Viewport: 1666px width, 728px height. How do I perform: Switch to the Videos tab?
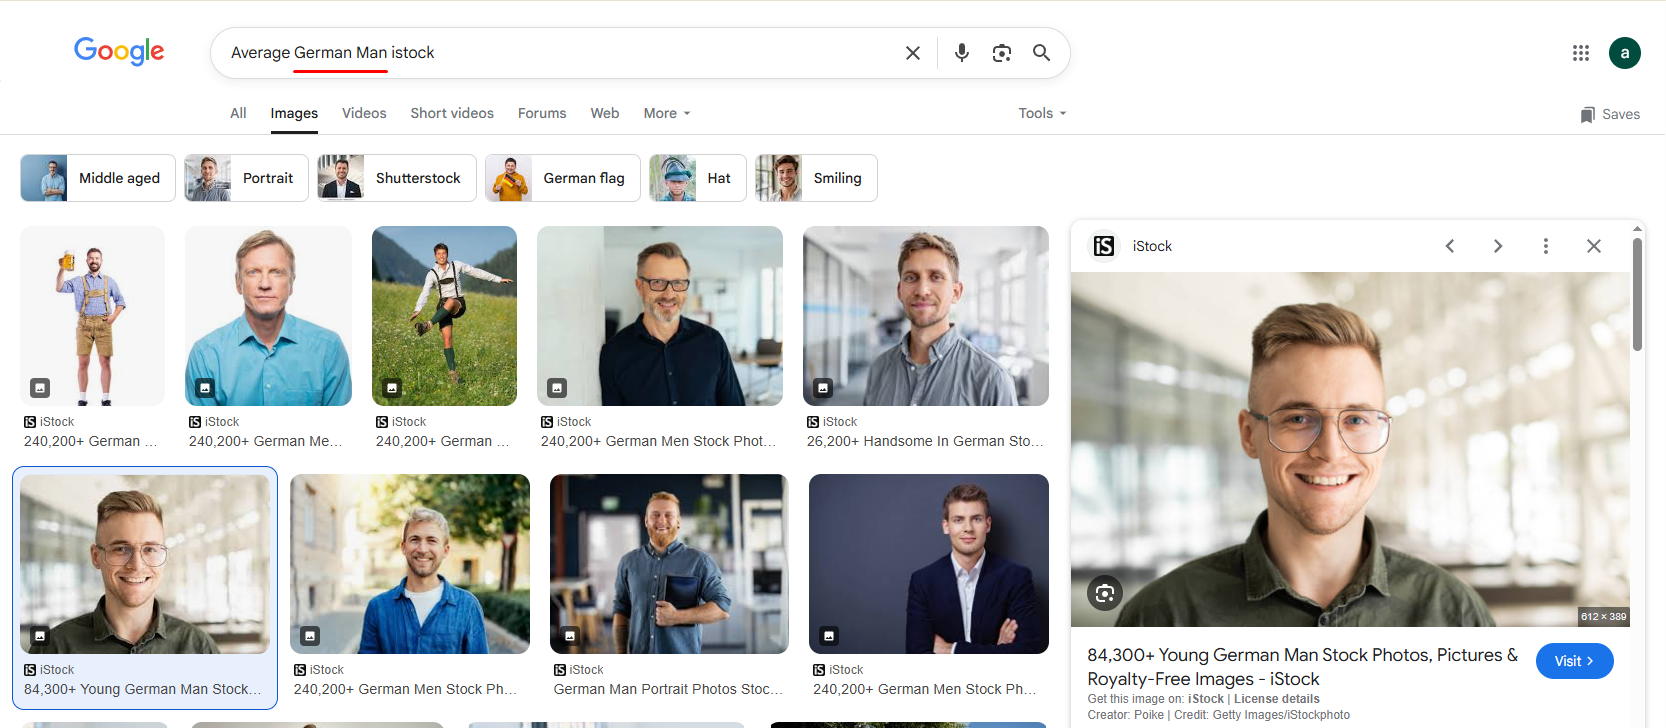364,113
